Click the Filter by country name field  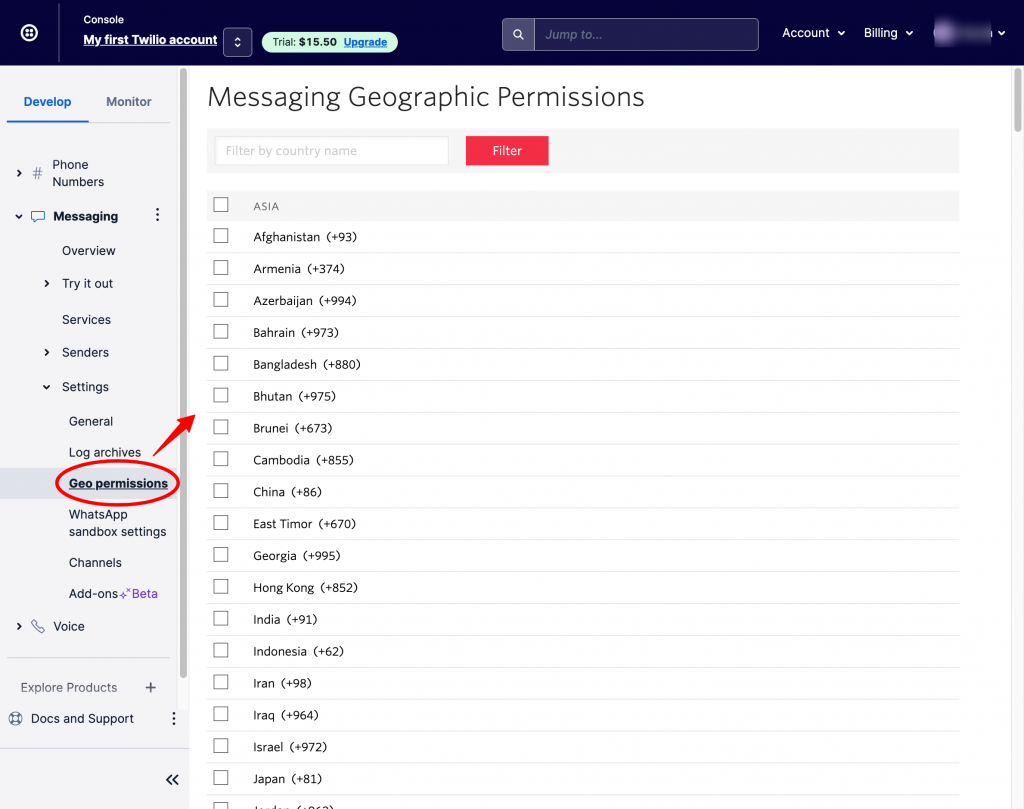(332, 151)
